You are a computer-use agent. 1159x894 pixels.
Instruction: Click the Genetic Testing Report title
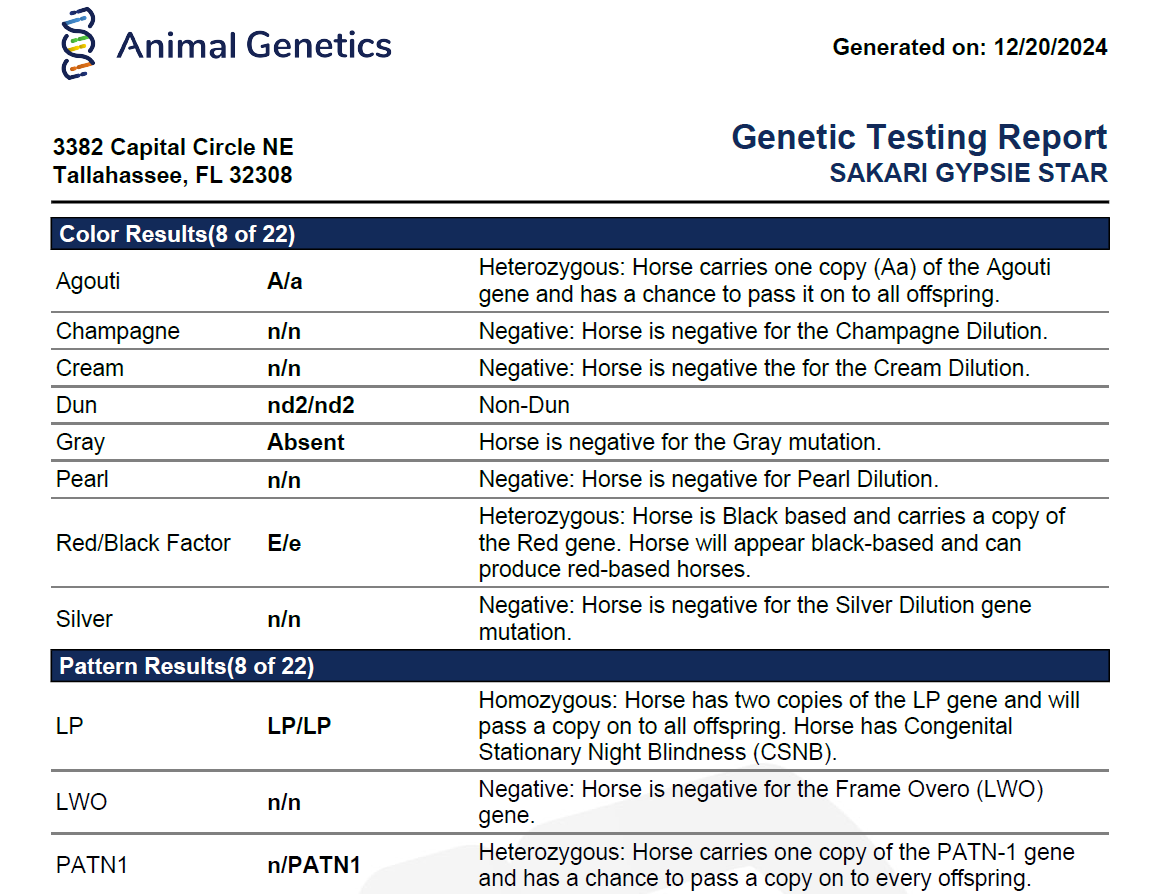click(x=919, y=137)
